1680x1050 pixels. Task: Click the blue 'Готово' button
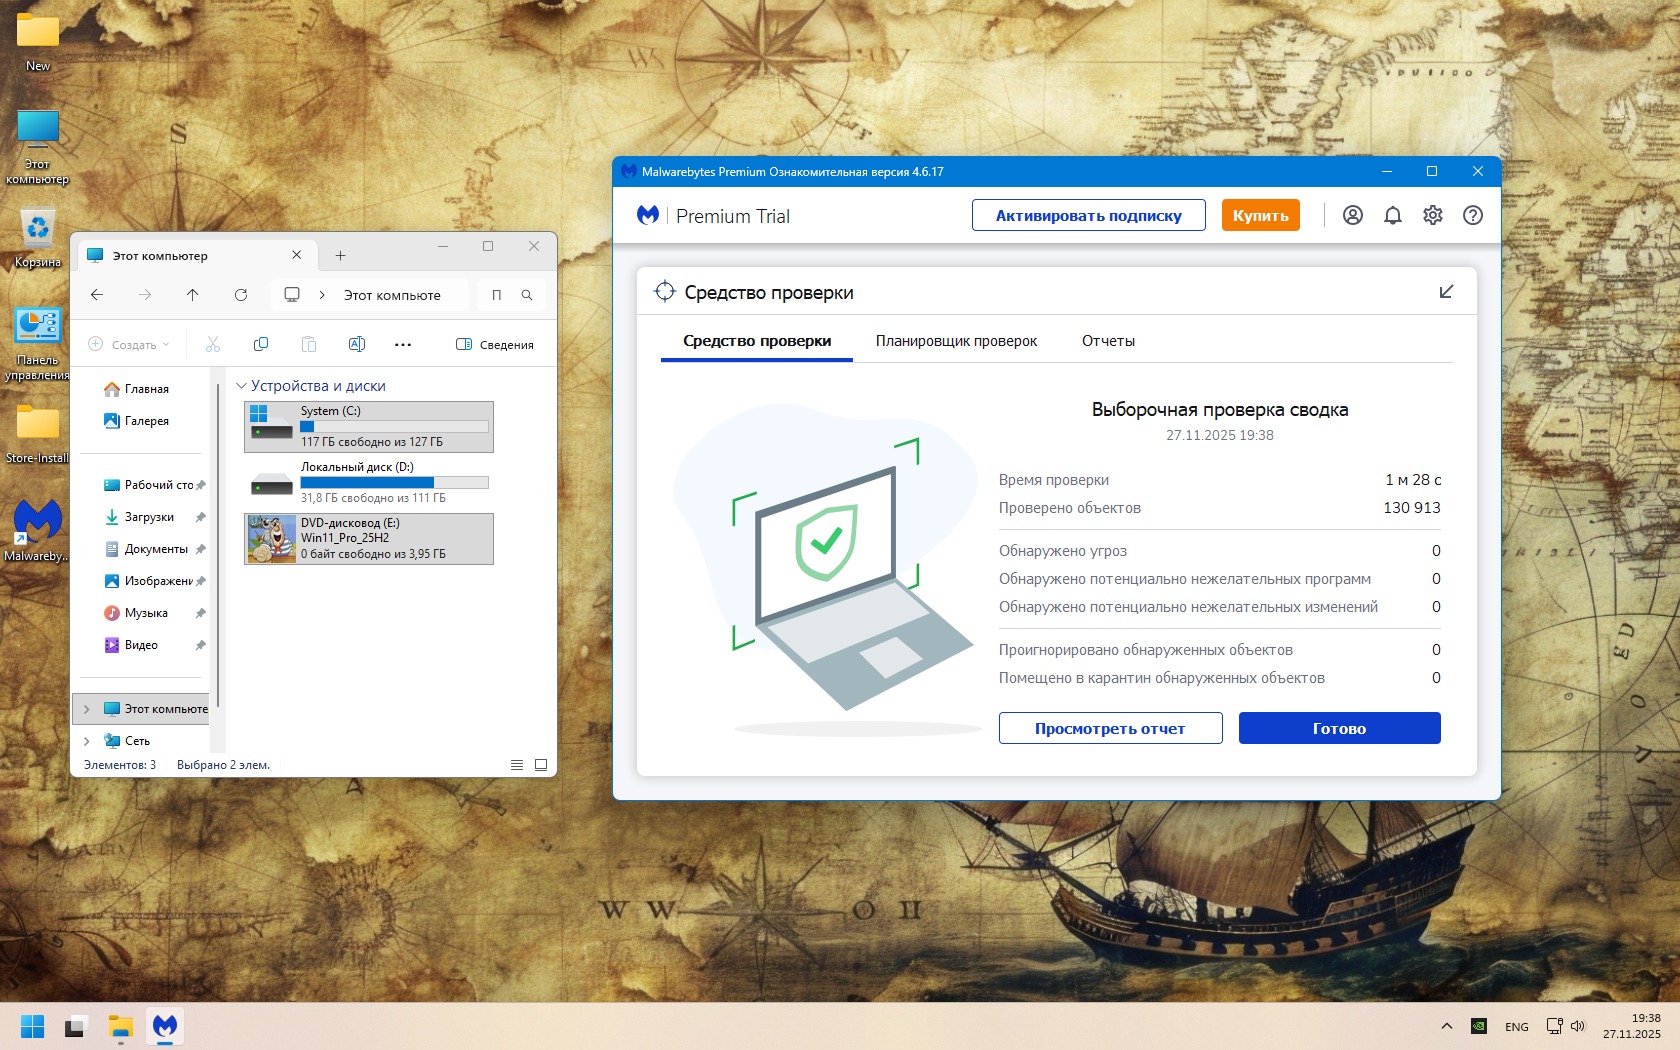pyautogui.click(x=1340, y=728)
